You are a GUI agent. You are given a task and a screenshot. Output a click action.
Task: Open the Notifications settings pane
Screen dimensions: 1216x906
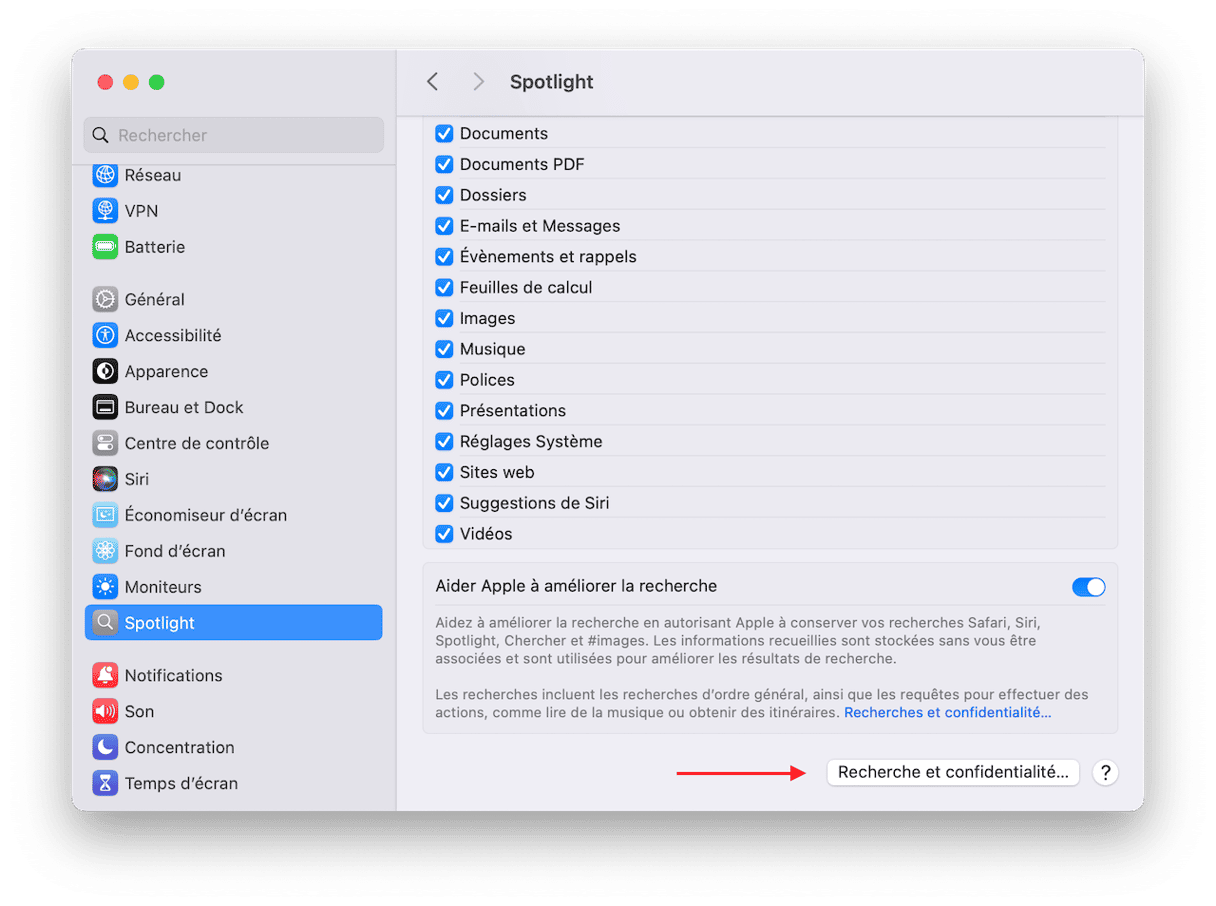pos(173,675)
